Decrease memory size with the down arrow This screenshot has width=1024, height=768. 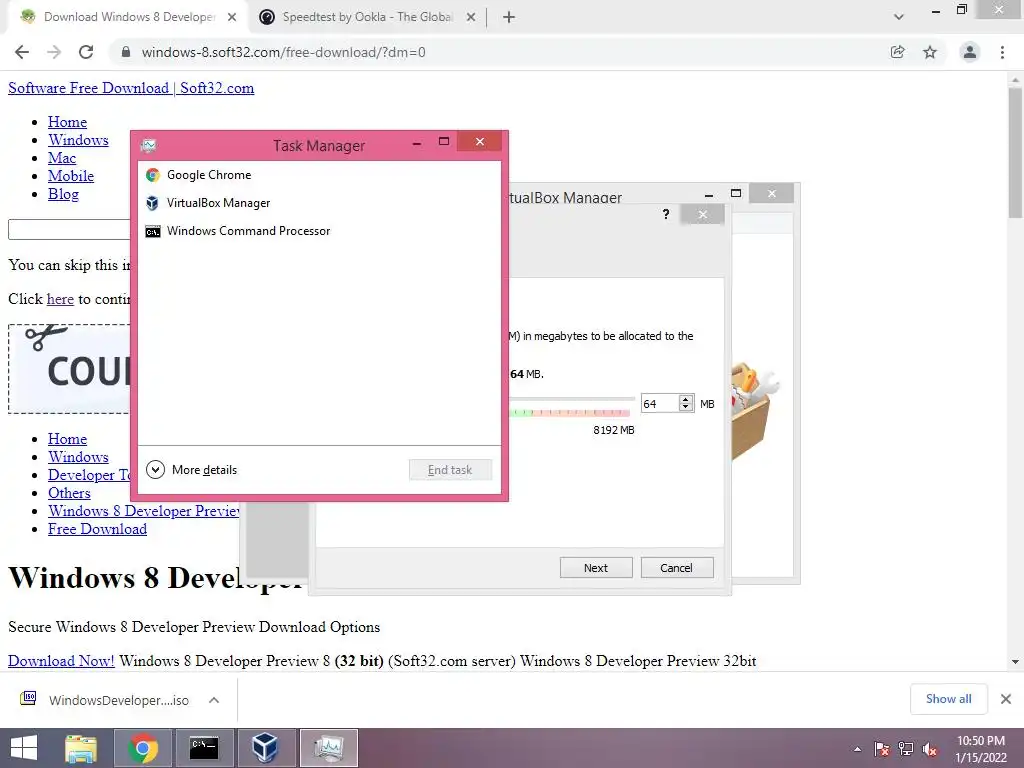[686, 408]
